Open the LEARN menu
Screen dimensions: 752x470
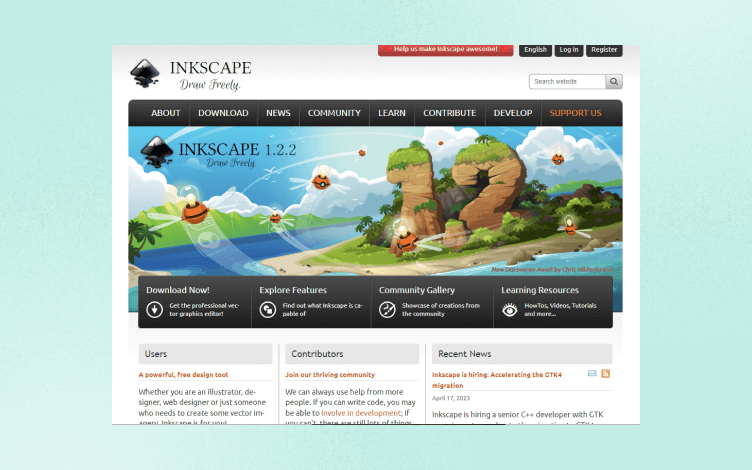(392, 113)
